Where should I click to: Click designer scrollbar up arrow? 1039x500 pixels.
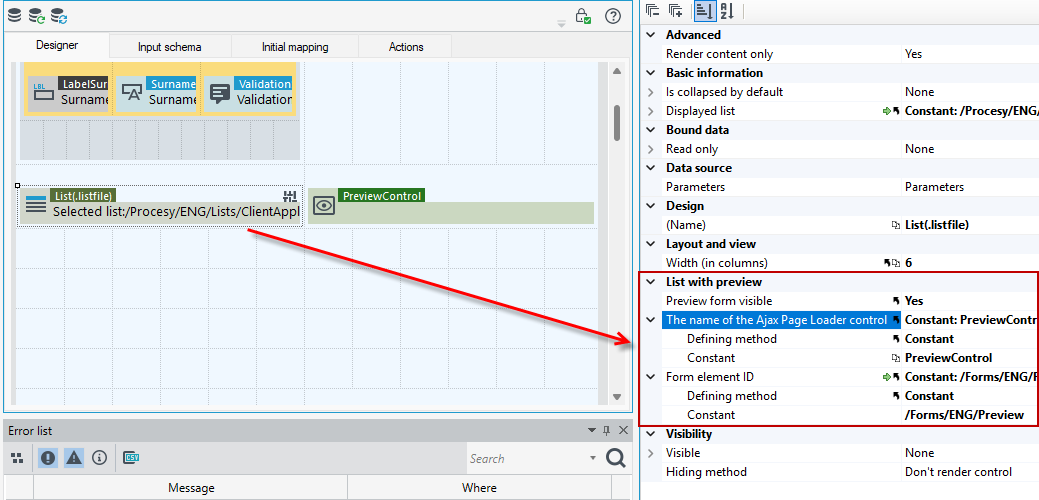coord(616,71)
